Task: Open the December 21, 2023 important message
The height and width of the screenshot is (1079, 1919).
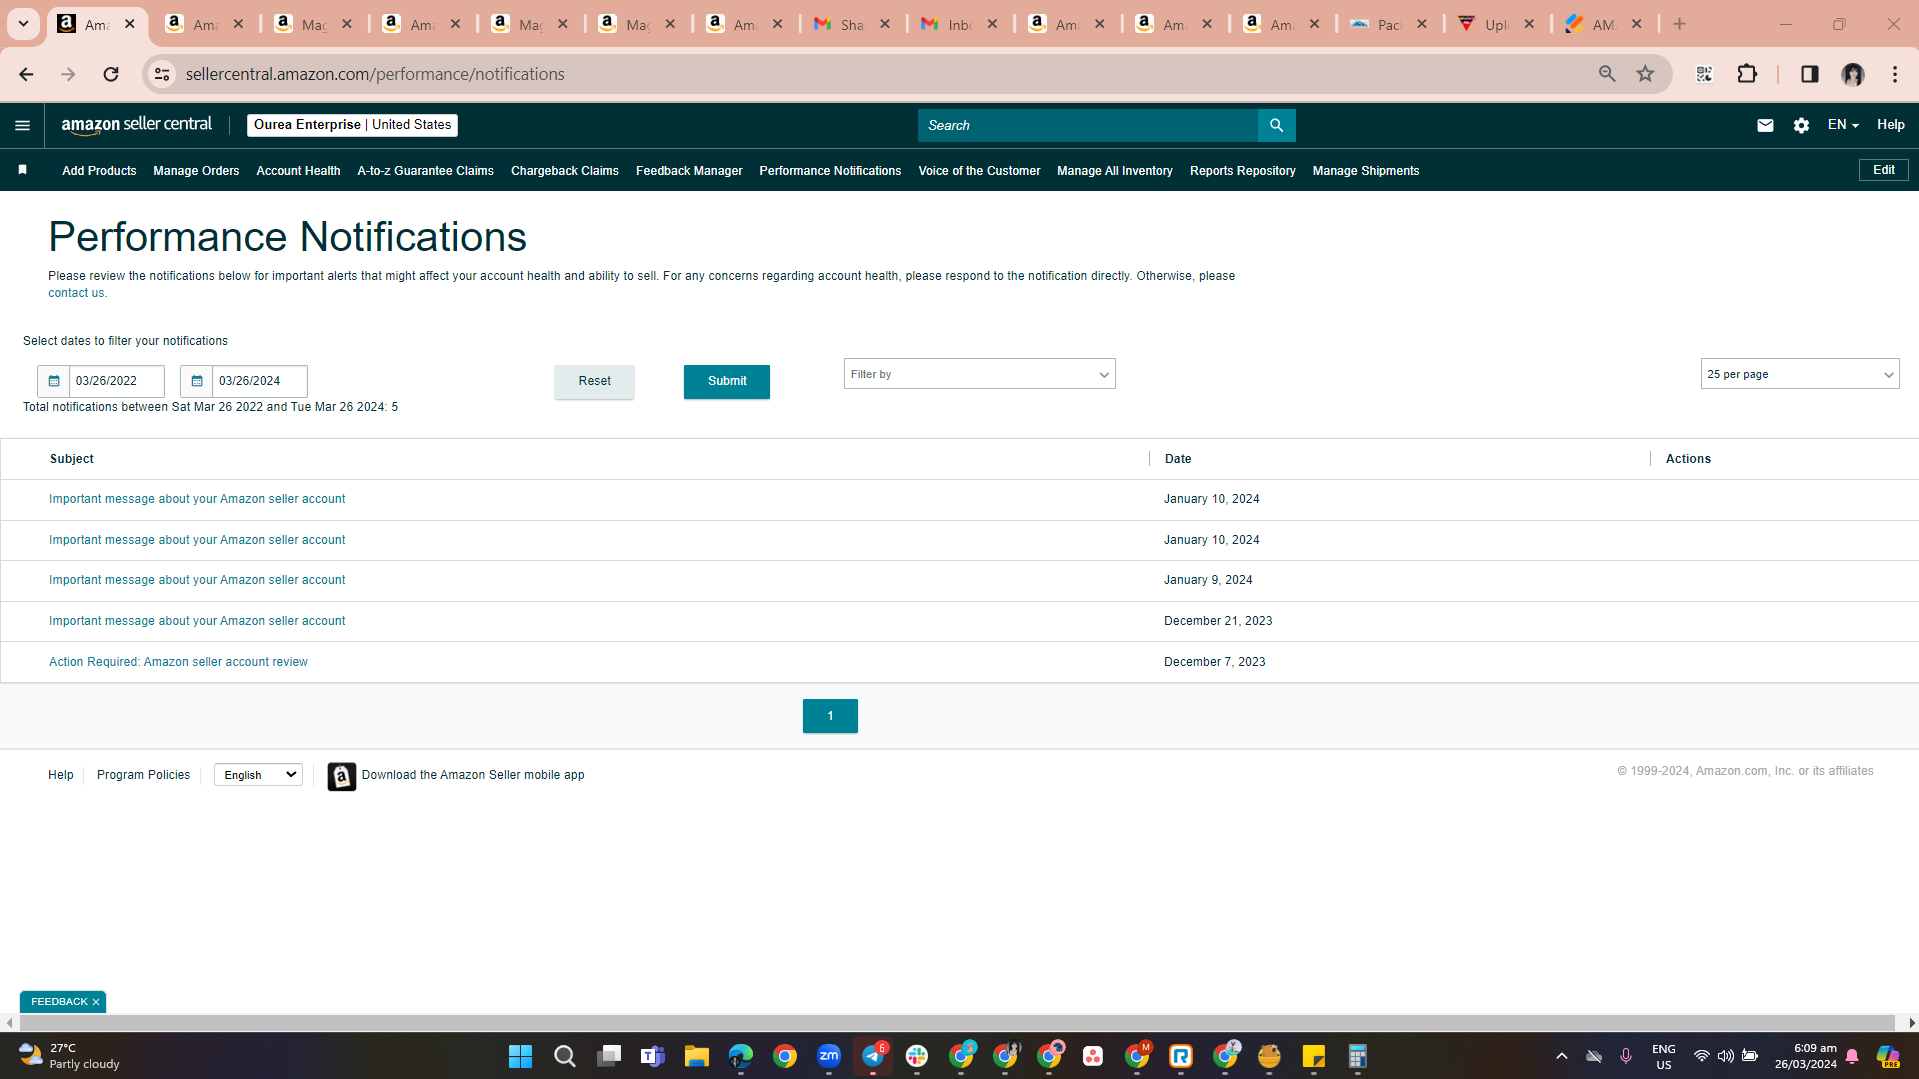Action: coord(197,621)
